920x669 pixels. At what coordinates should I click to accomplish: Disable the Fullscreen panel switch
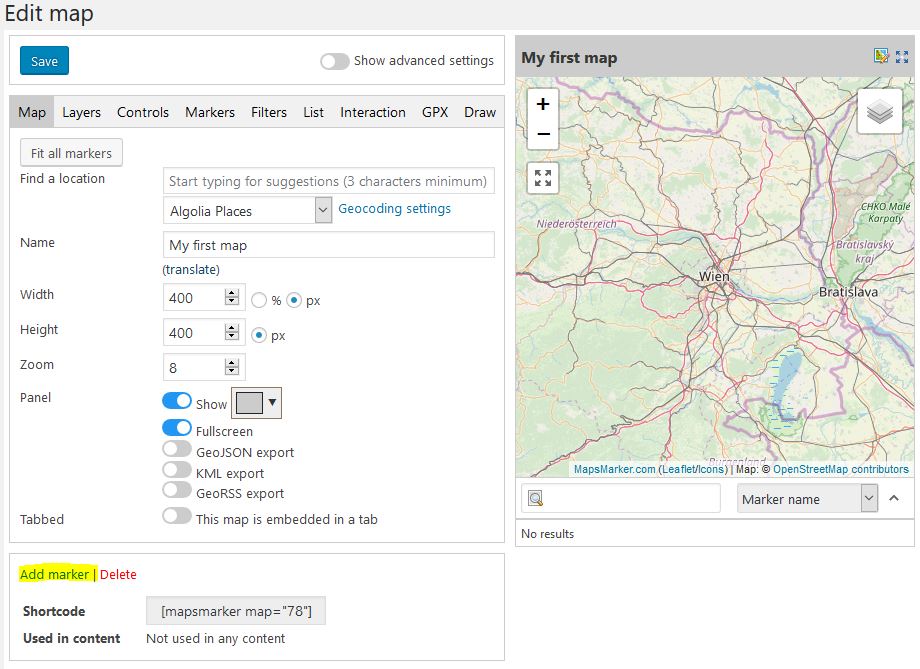(177, 428)
